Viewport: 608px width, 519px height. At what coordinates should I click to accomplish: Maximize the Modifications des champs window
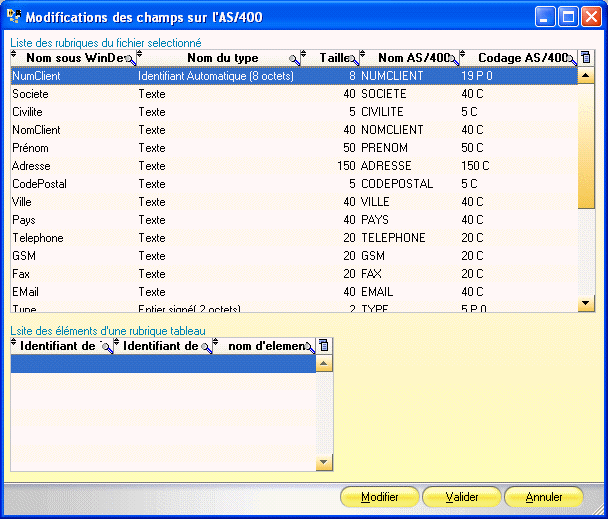point(568,17)
